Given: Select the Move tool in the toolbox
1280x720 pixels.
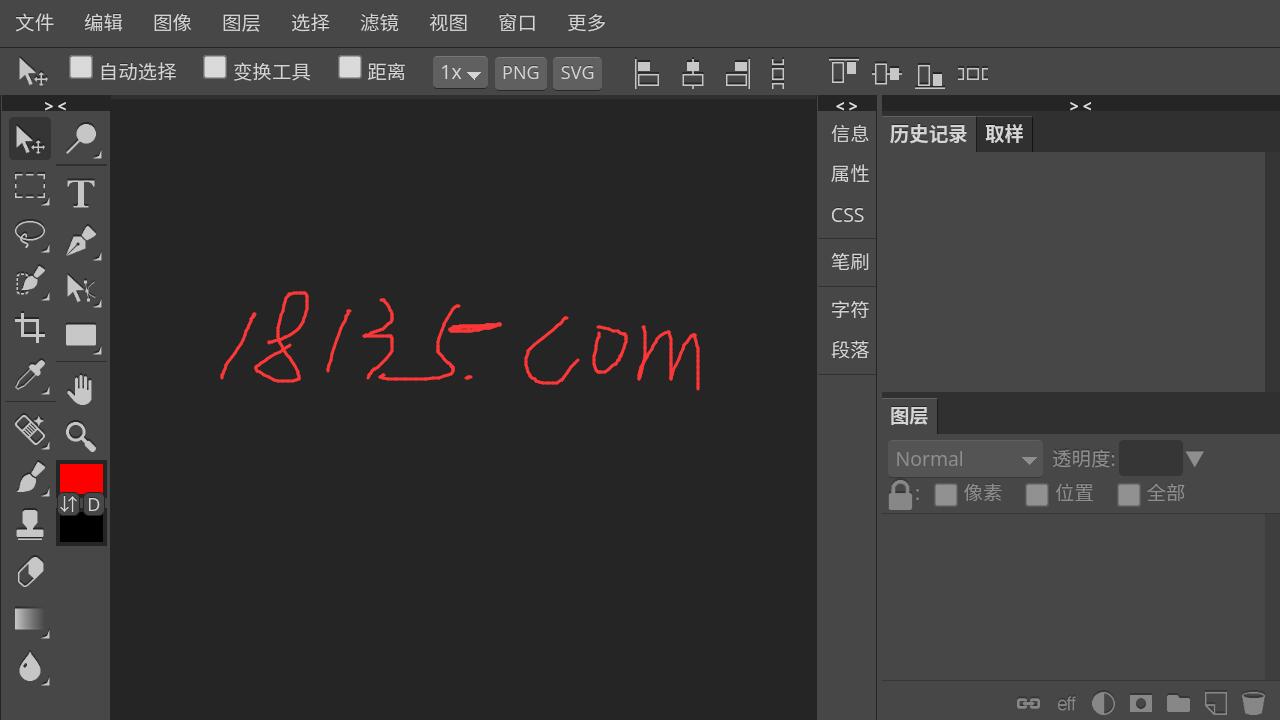Looking at the screenshot, I should point(30,140).
